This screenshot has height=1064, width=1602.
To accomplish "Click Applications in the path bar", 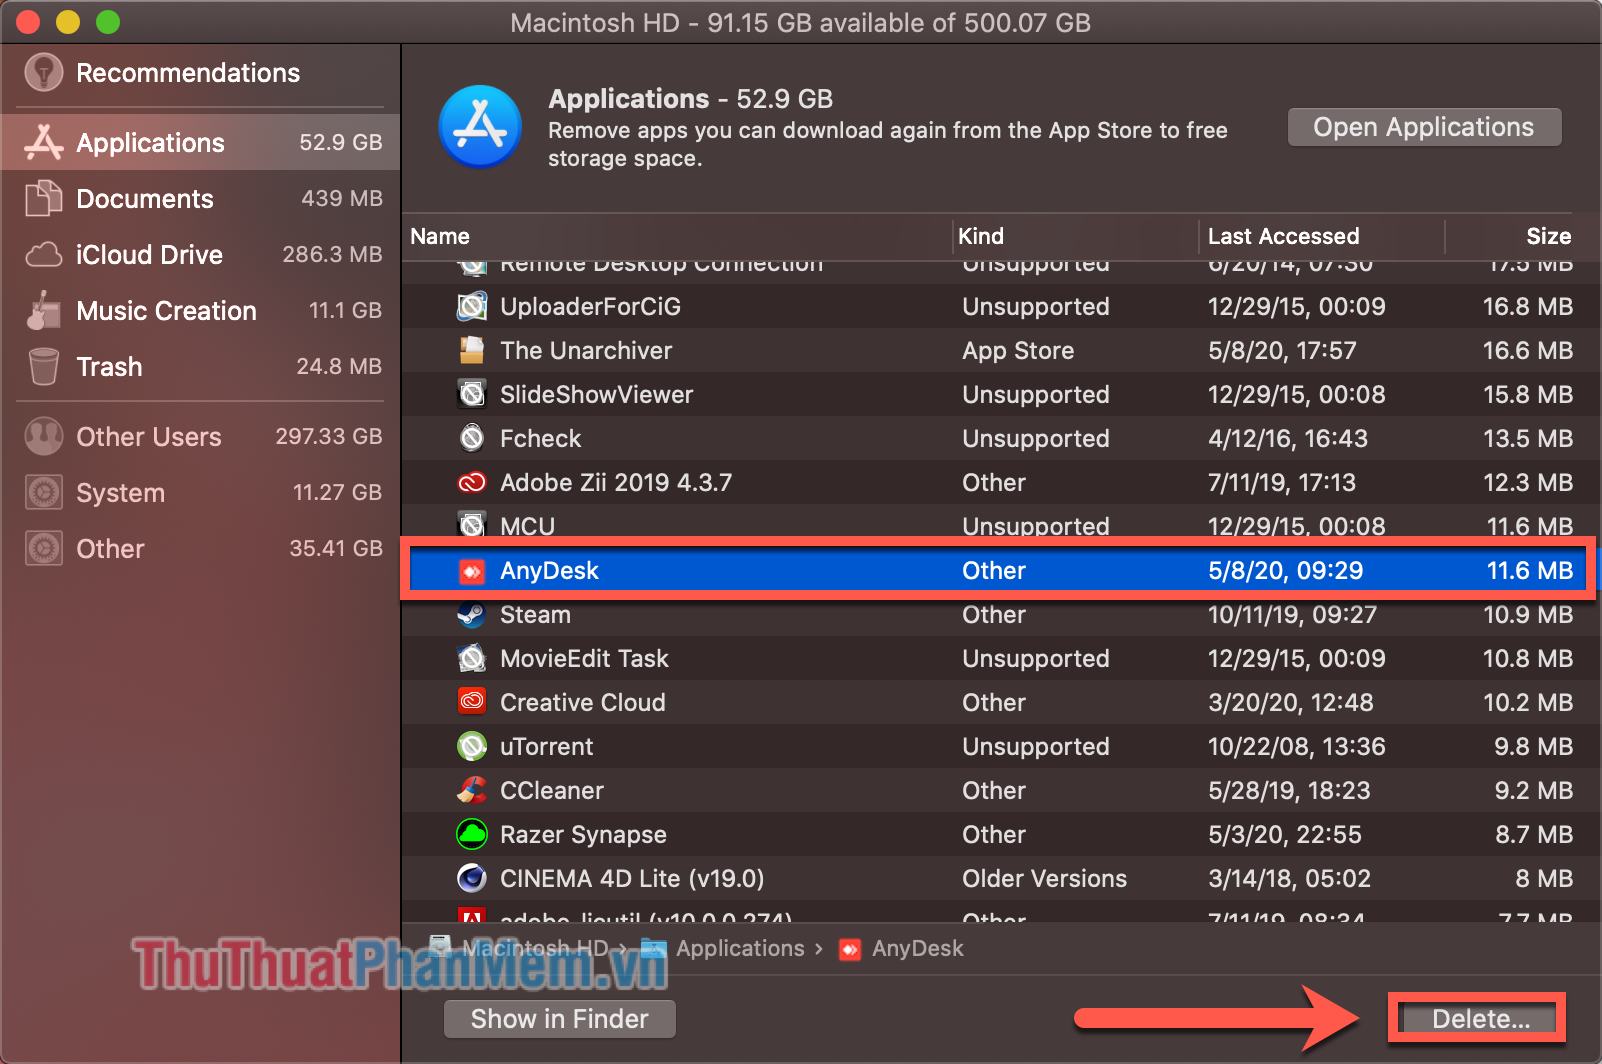I will 740,948.
